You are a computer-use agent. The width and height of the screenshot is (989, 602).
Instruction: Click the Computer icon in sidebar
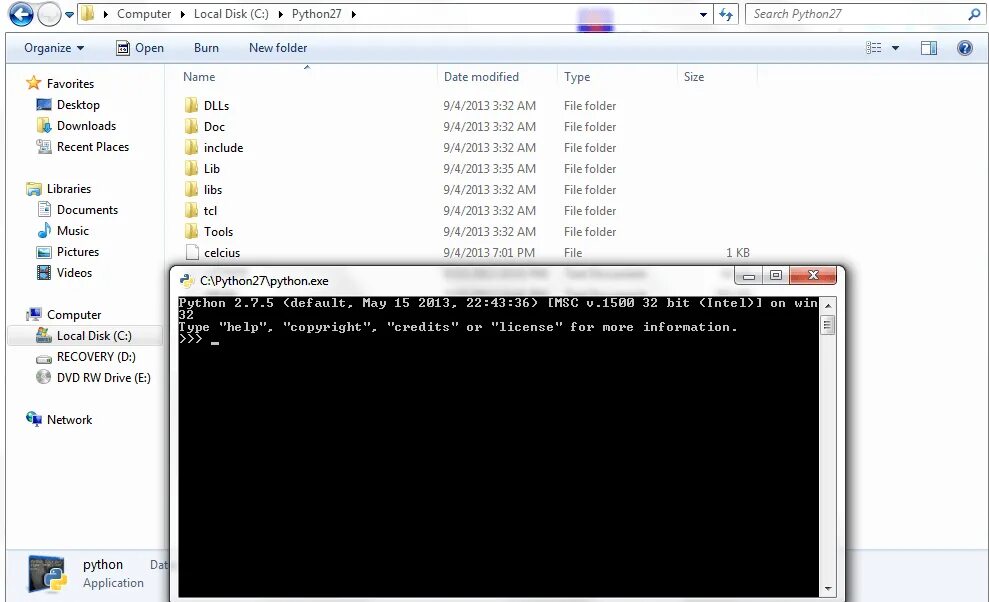[x=33, y=314]
